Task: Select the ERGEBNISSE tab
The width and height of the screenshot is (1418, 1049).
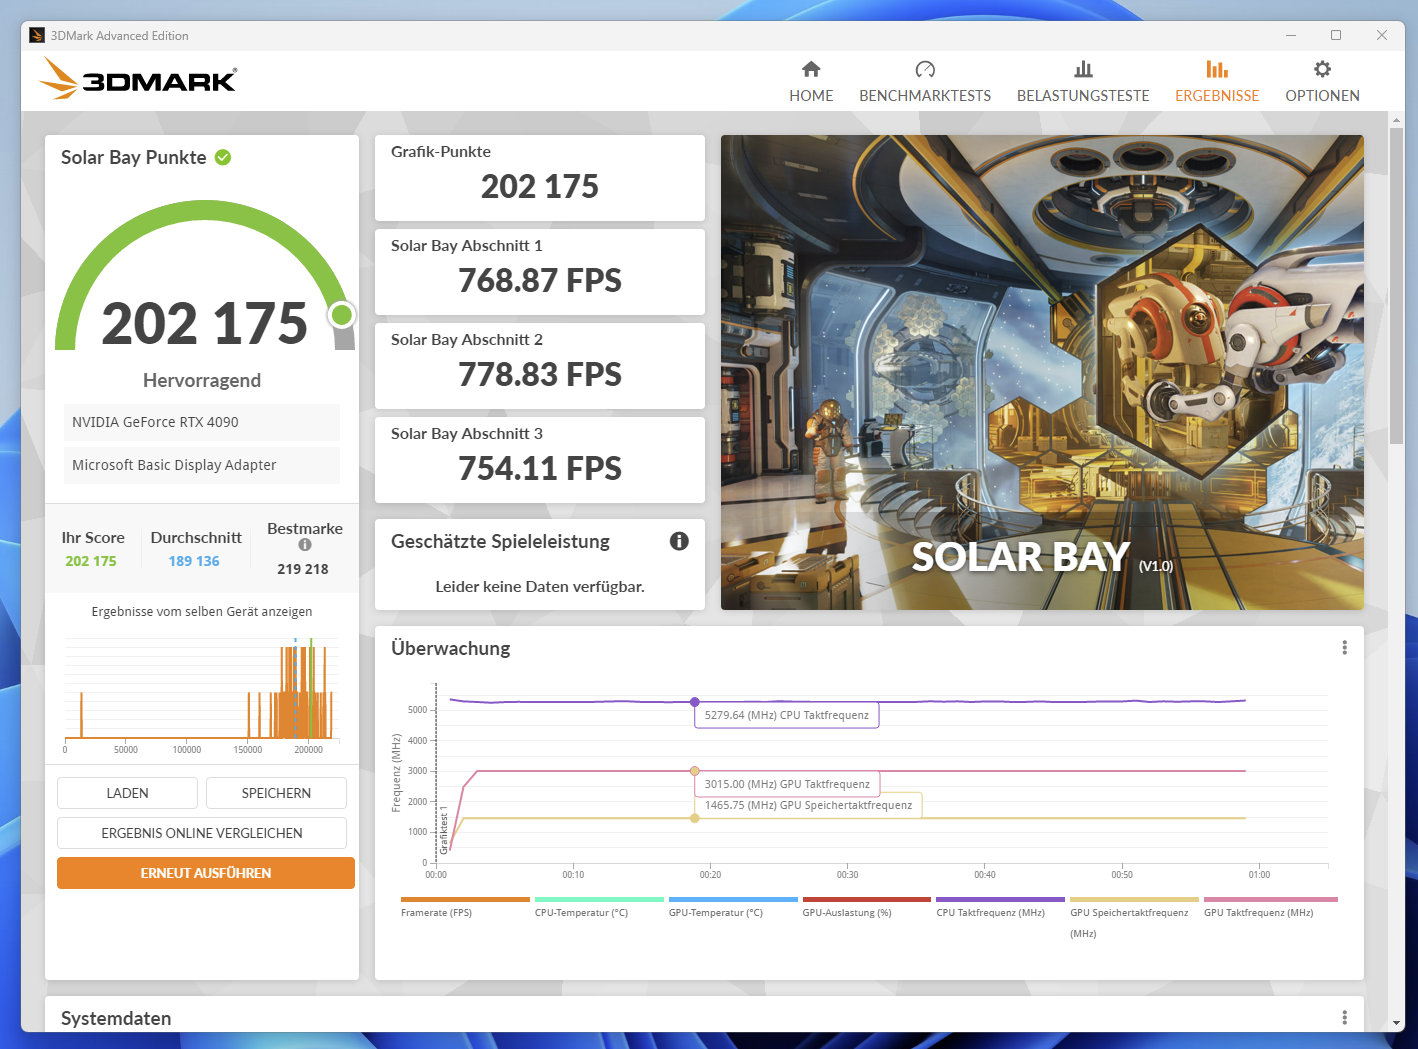Action: click(x=1217, y=81)
